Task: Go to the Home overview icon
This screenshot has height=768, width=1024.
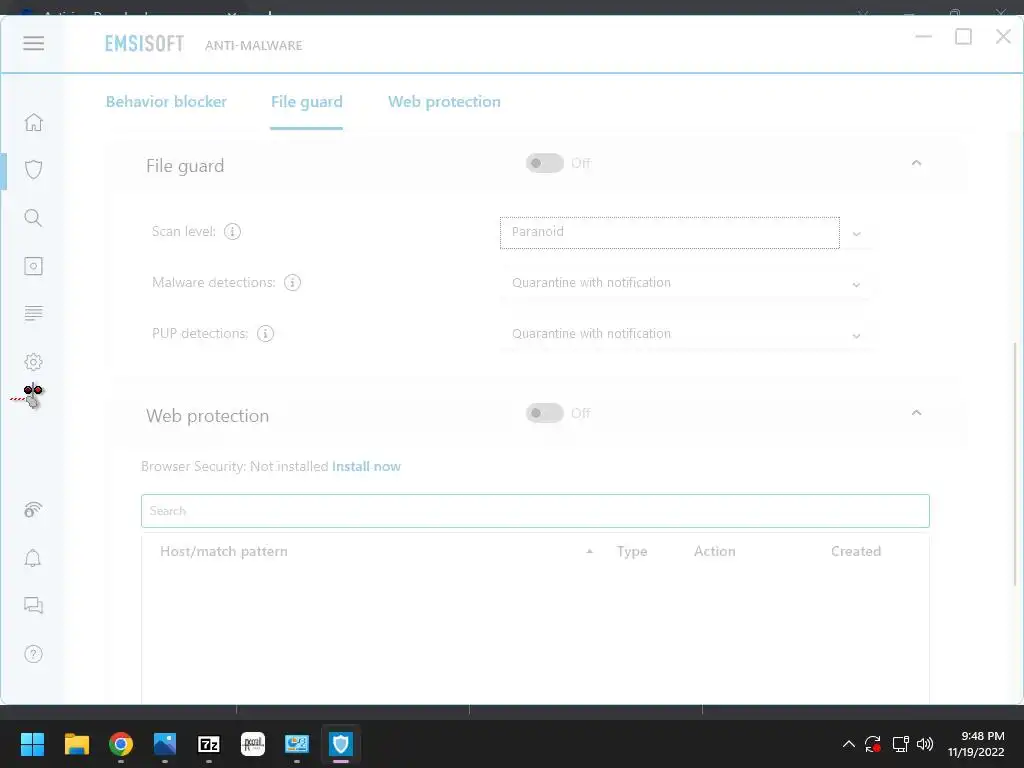Action: click(x=33, y=122)
